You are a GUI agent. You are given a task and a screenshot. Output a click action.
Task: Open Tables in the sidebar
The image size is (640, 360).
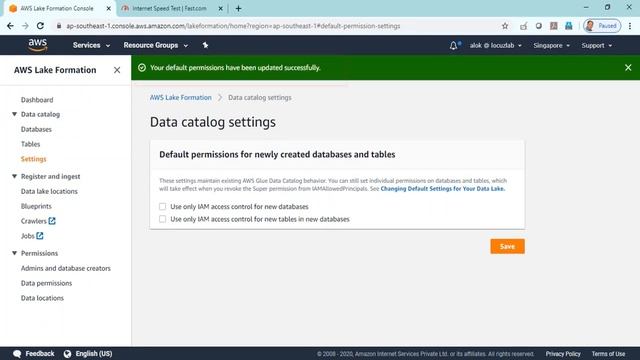30,144
